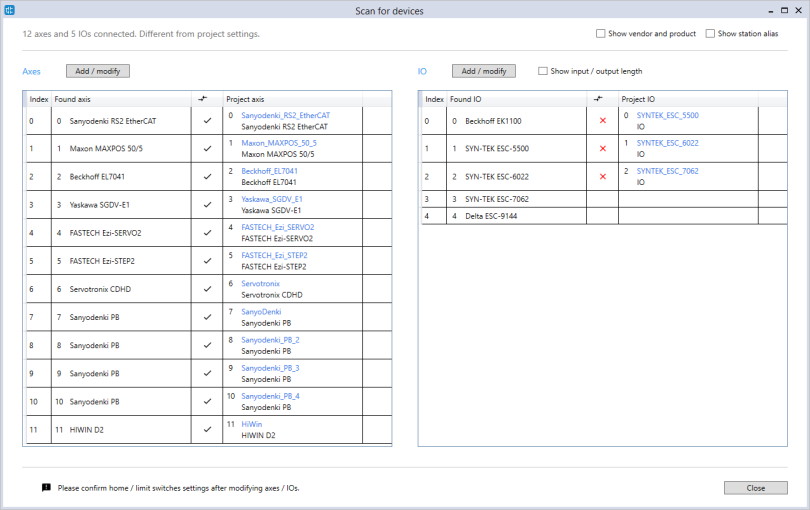Click the app icon in title bar
This screenshot has height=510, width=810.
pyautogui.click(x=9, y=10)
